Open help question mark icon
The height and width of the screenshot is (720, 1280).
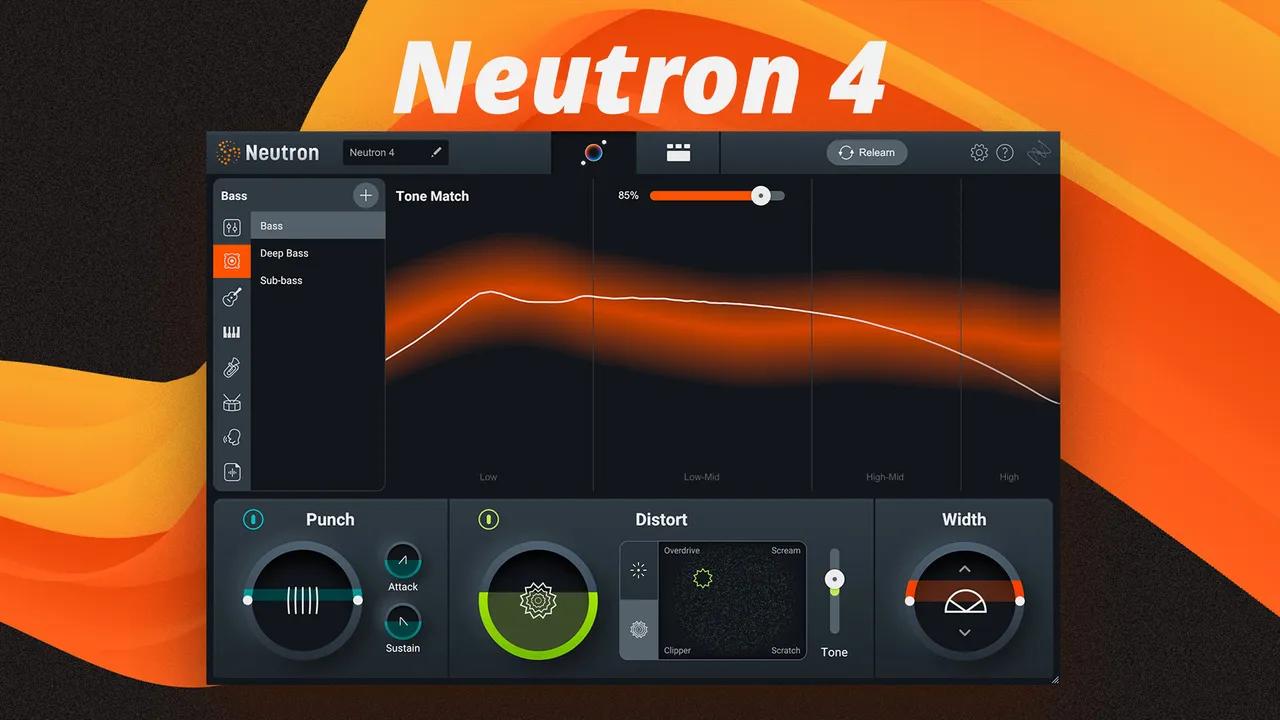(x=1005, y=153)
